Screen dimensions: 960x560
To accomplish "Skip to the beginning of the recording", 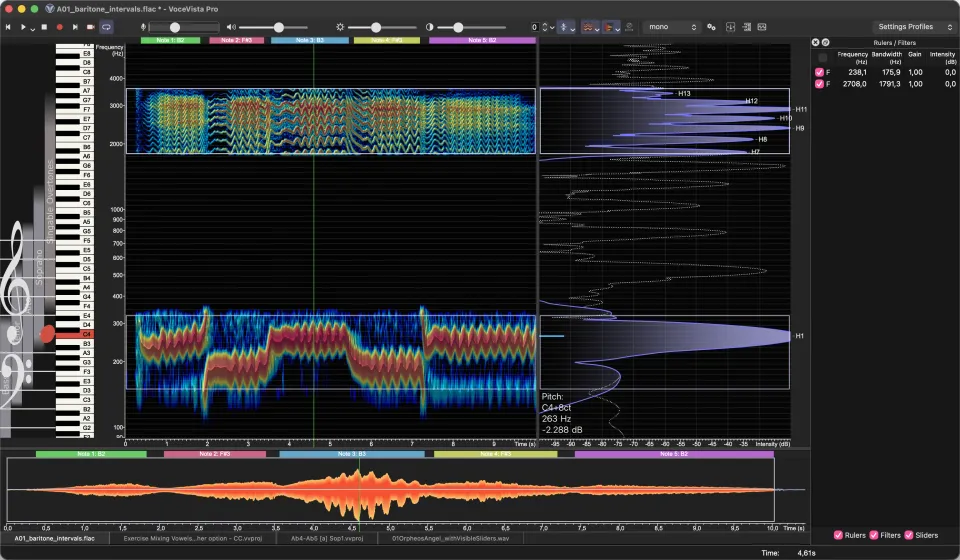I will [x=8, y=27].
